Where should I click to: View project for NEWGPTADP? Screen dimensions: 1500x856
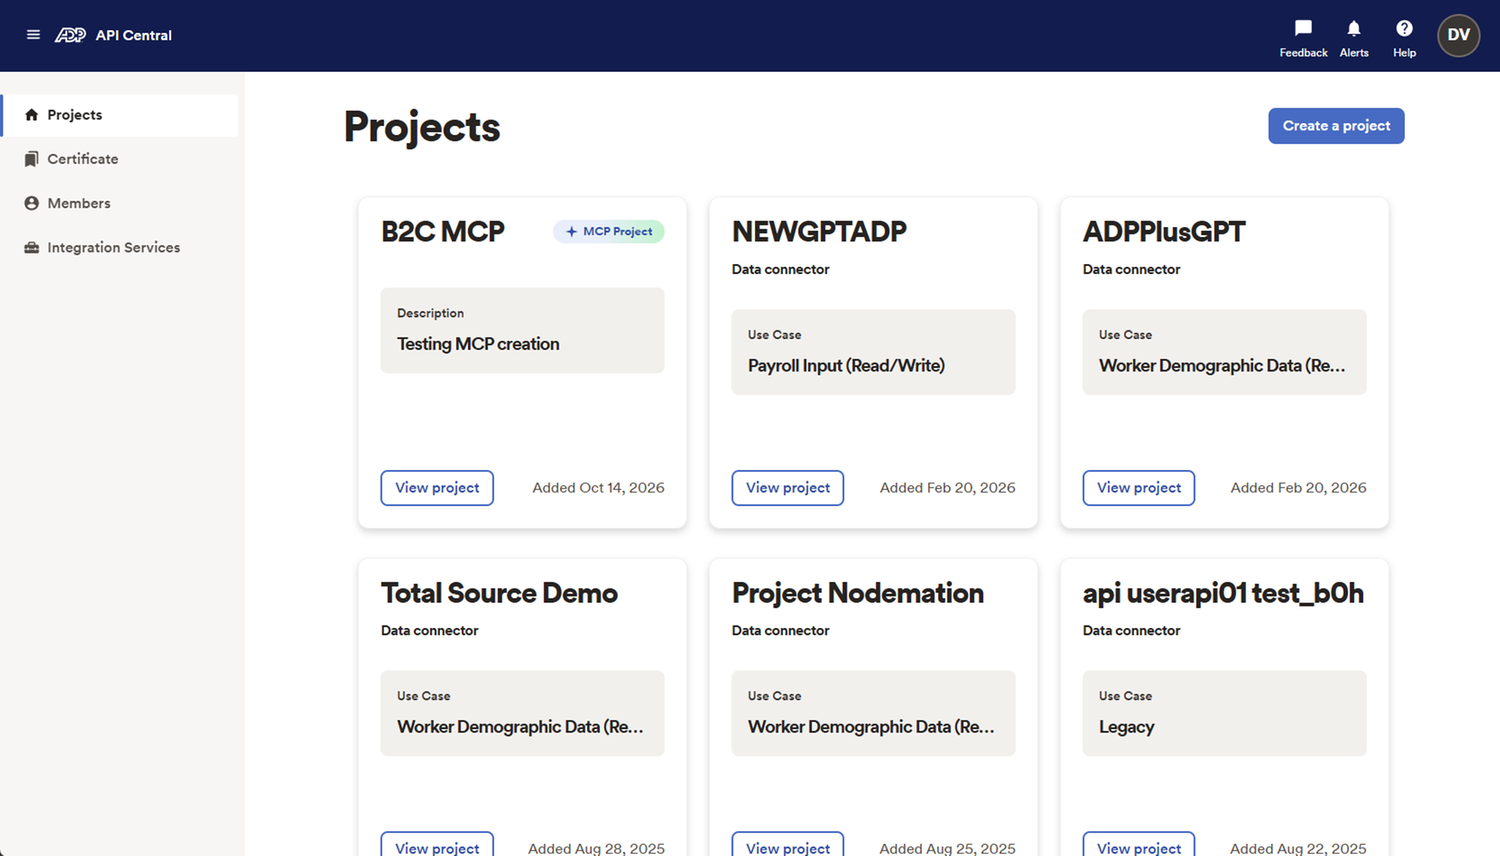788,488
